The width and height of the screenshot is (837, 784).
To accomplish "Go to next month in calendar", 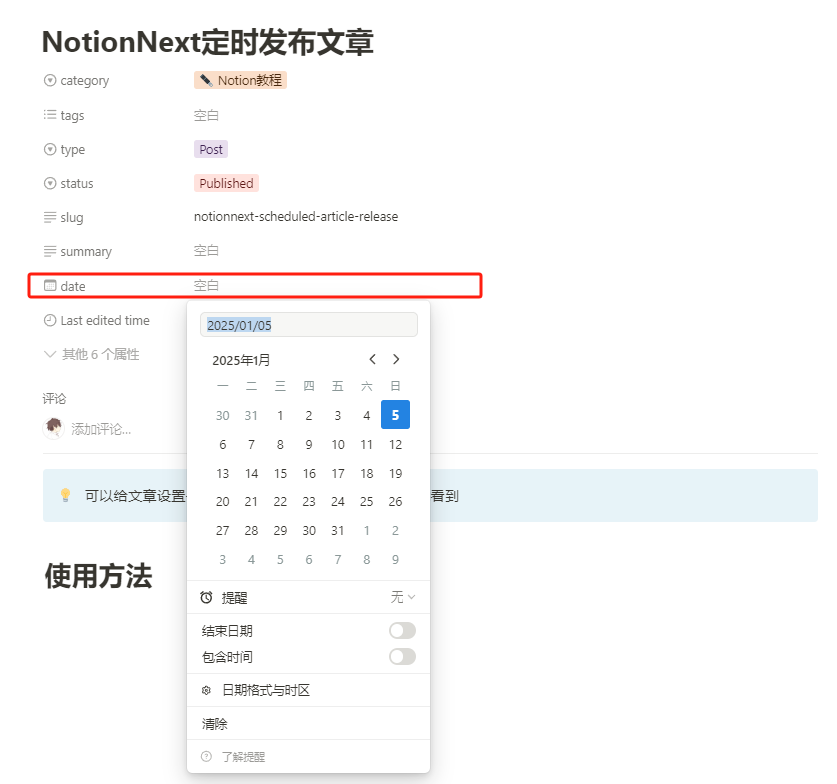I will [396, 359].
